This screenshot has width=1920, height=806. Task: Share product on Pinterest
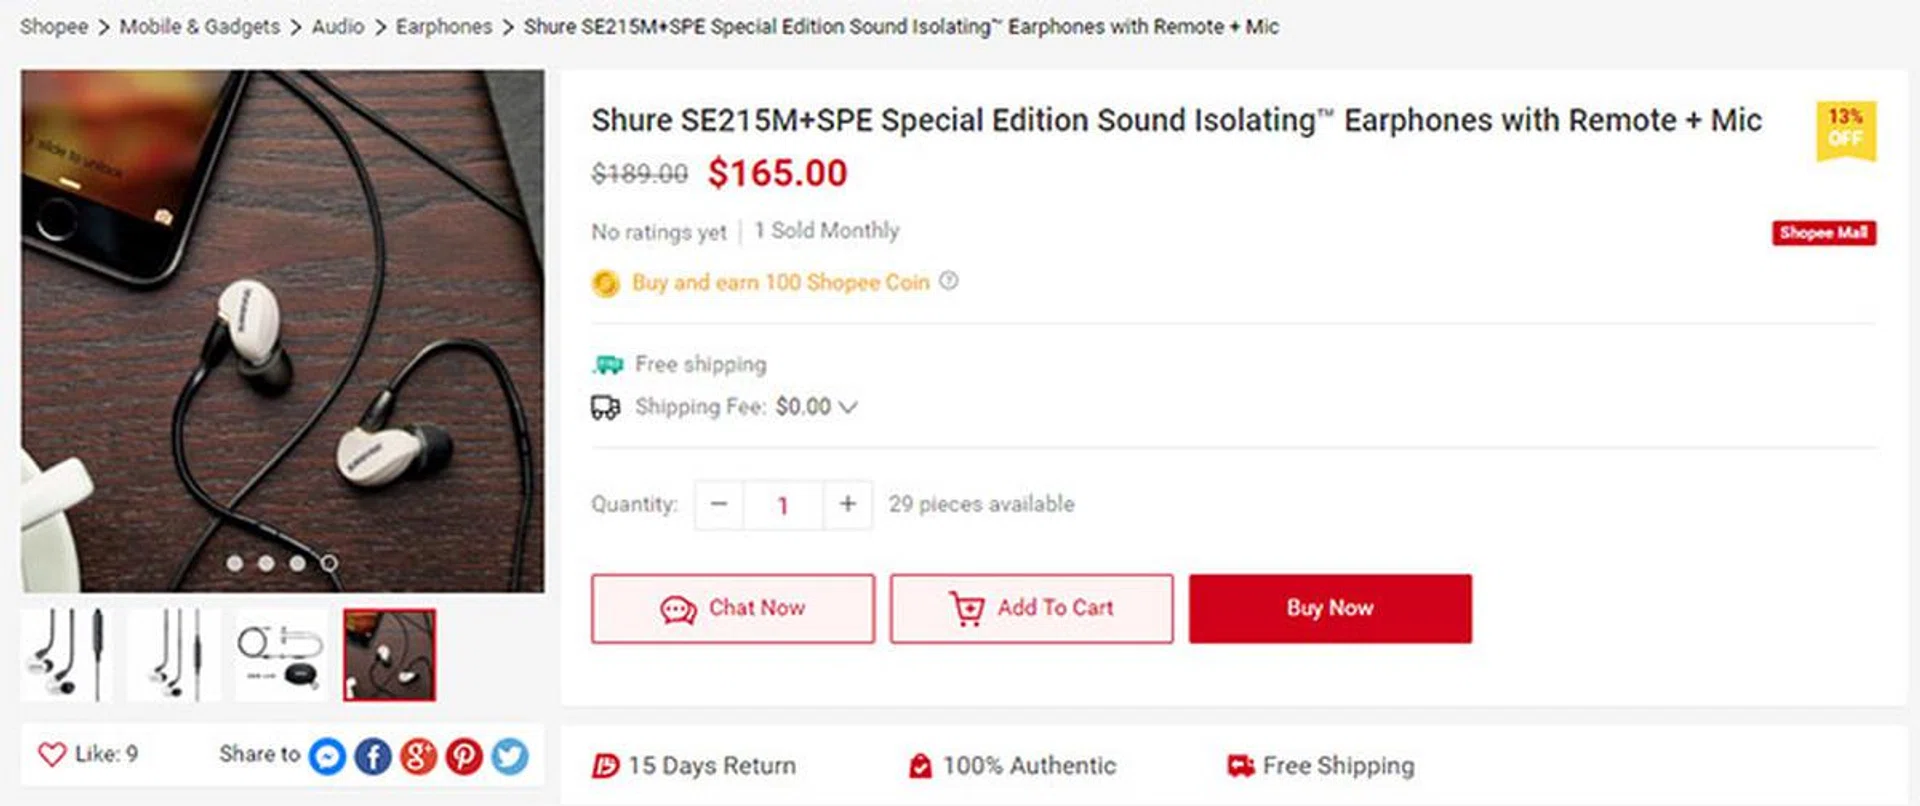tap(464, 756)
